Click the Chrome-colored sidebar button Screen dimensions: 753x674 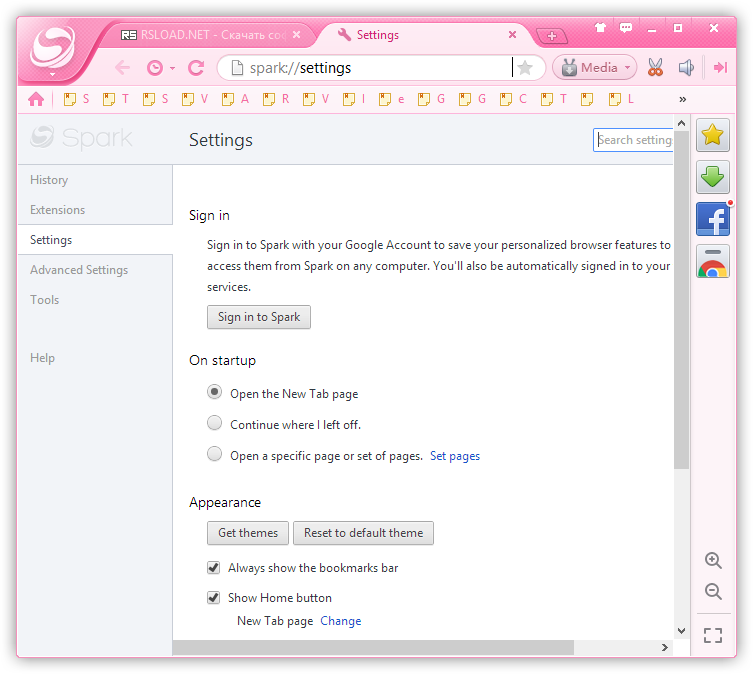click(x=713, y=261)
